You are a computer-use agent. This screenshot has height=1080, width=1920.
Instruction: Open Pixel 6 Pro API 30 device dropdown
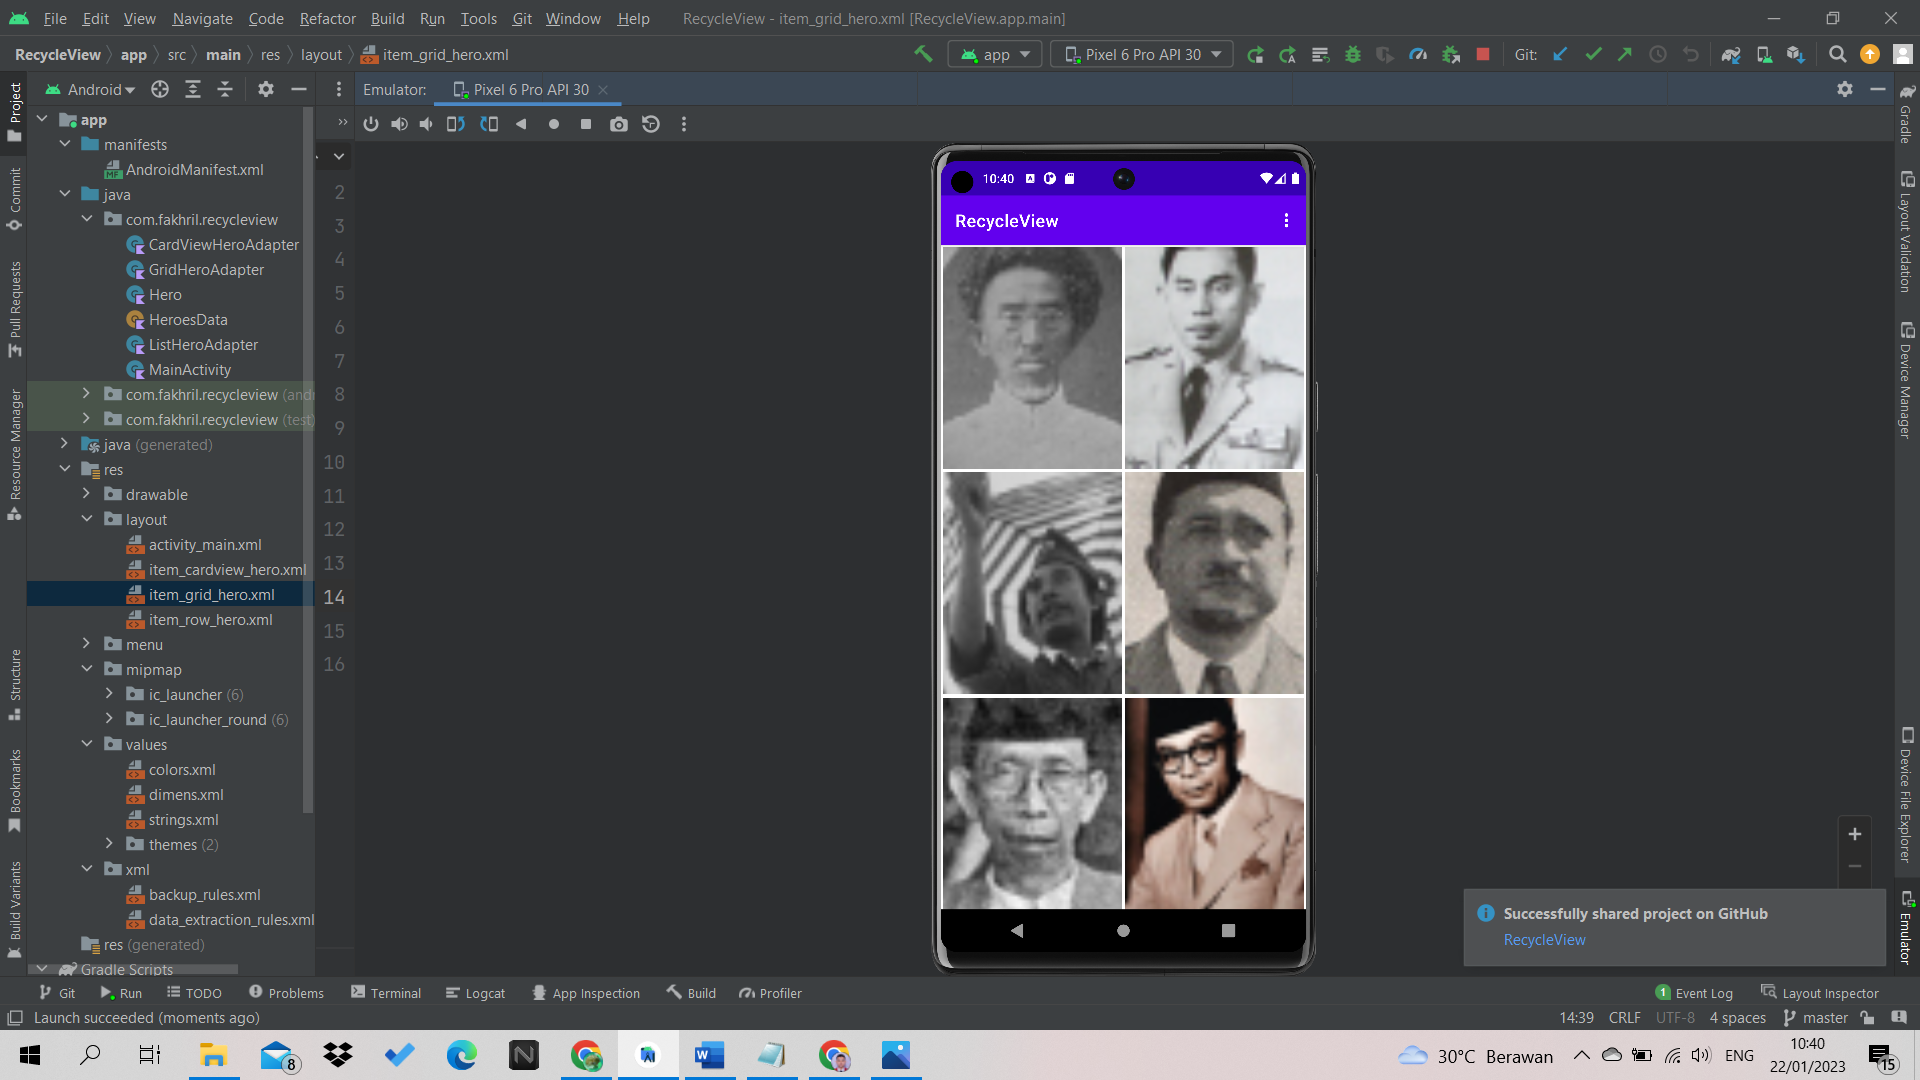click(1142, 55)
